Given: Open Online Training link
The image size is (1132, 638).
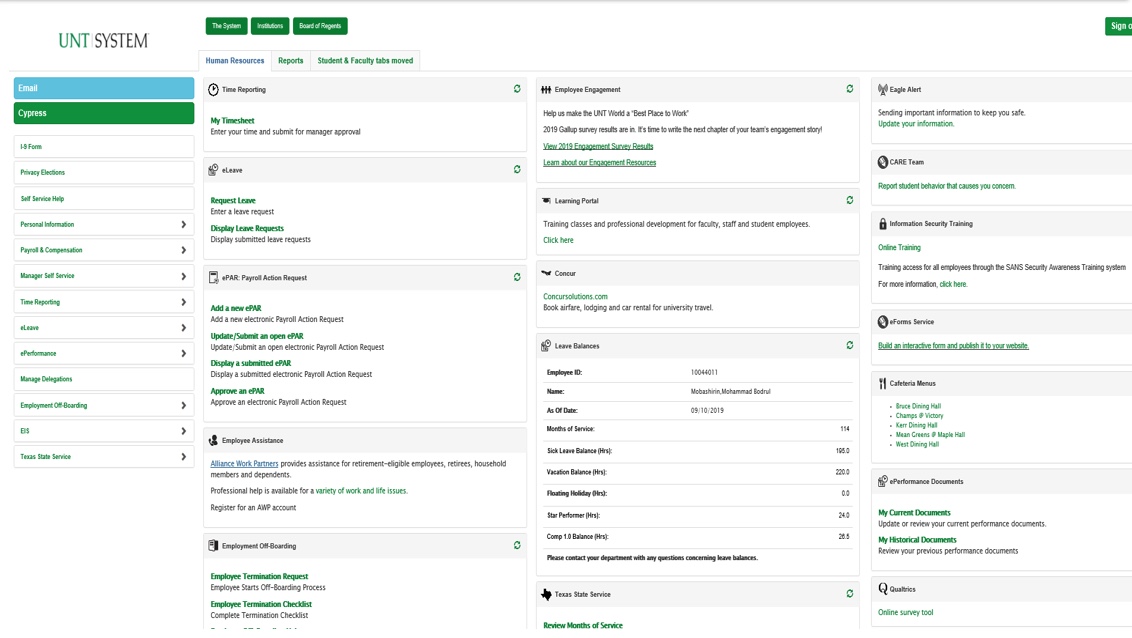Looking at the screenshot, I should coord(899,248).
